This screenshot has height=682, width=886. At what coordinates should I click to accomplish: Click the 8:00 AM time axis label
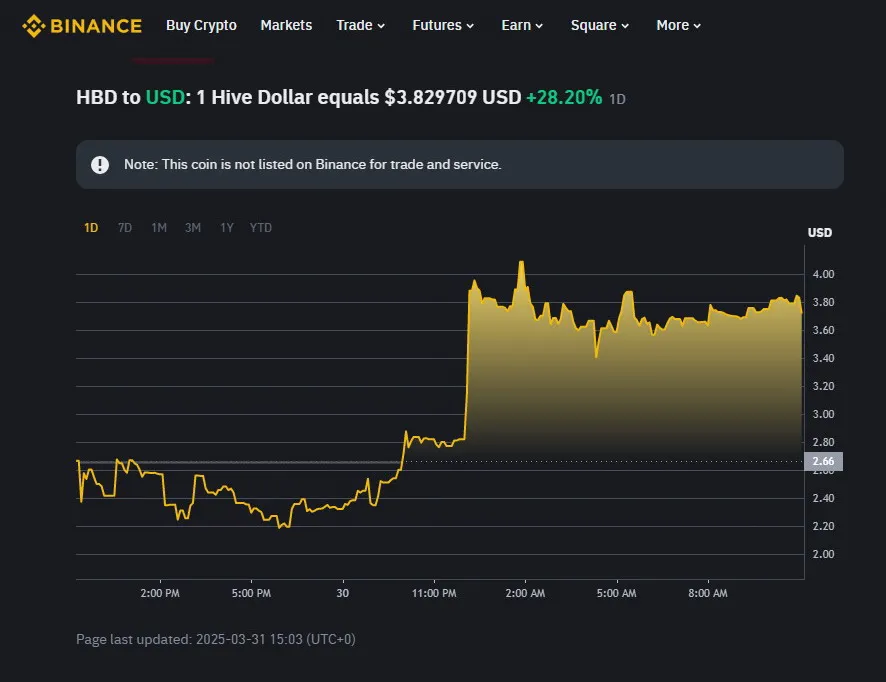(x=708, y=593)
